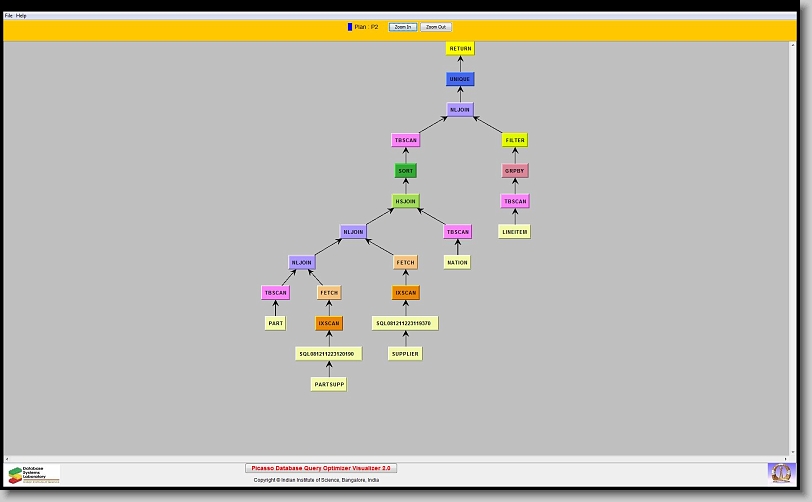The width and height of the screenshot is (812, 502).
Task: Select the TBSCAN node above LINEITEM
Action: [x=515, y=201]
